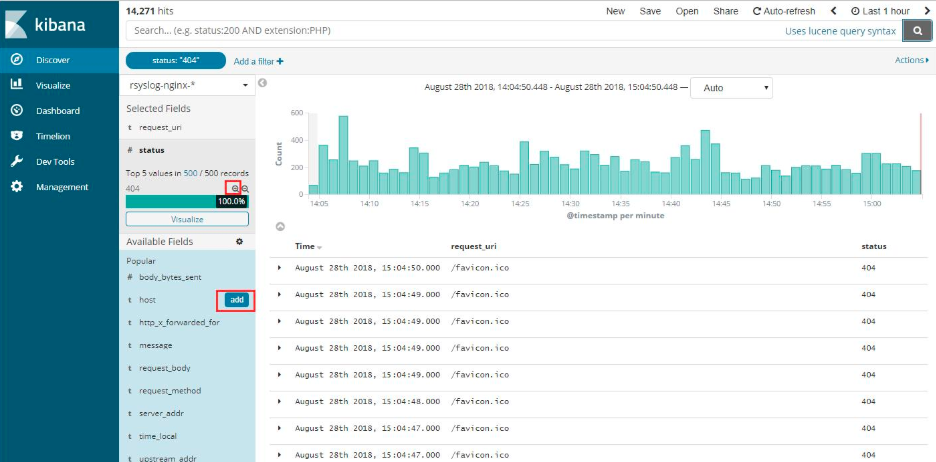The image size is (936, 462).
Task: Click the Visualize bar-chart icon
Action: 17,85
